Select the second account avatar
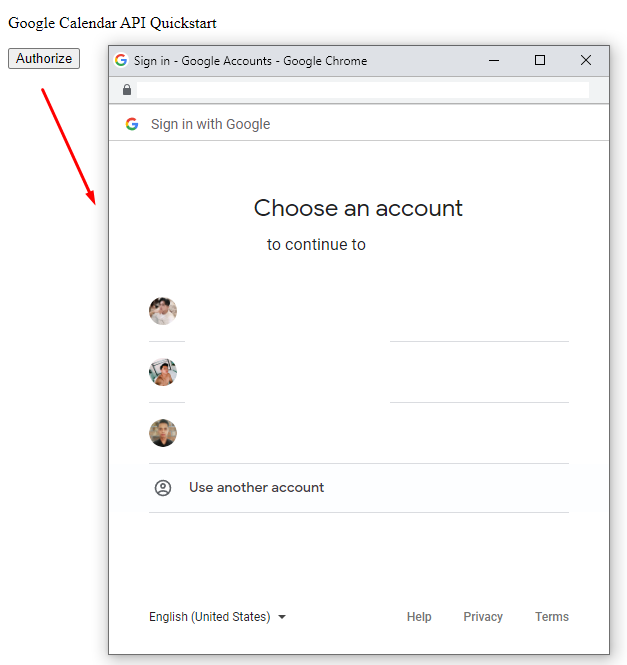The image size is (627, 665). click(x=163, y=372)
